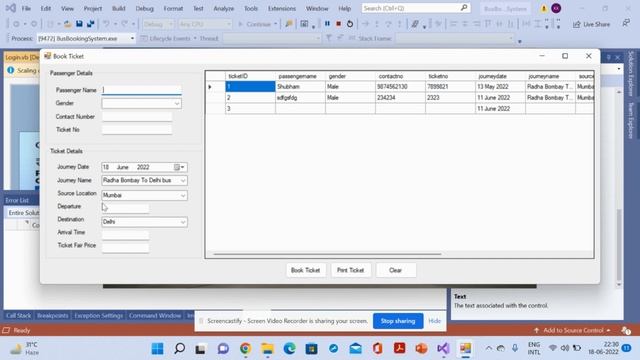Open Windows Start menu
Viewport: 640px width, 360px height.
coord(157,348)
